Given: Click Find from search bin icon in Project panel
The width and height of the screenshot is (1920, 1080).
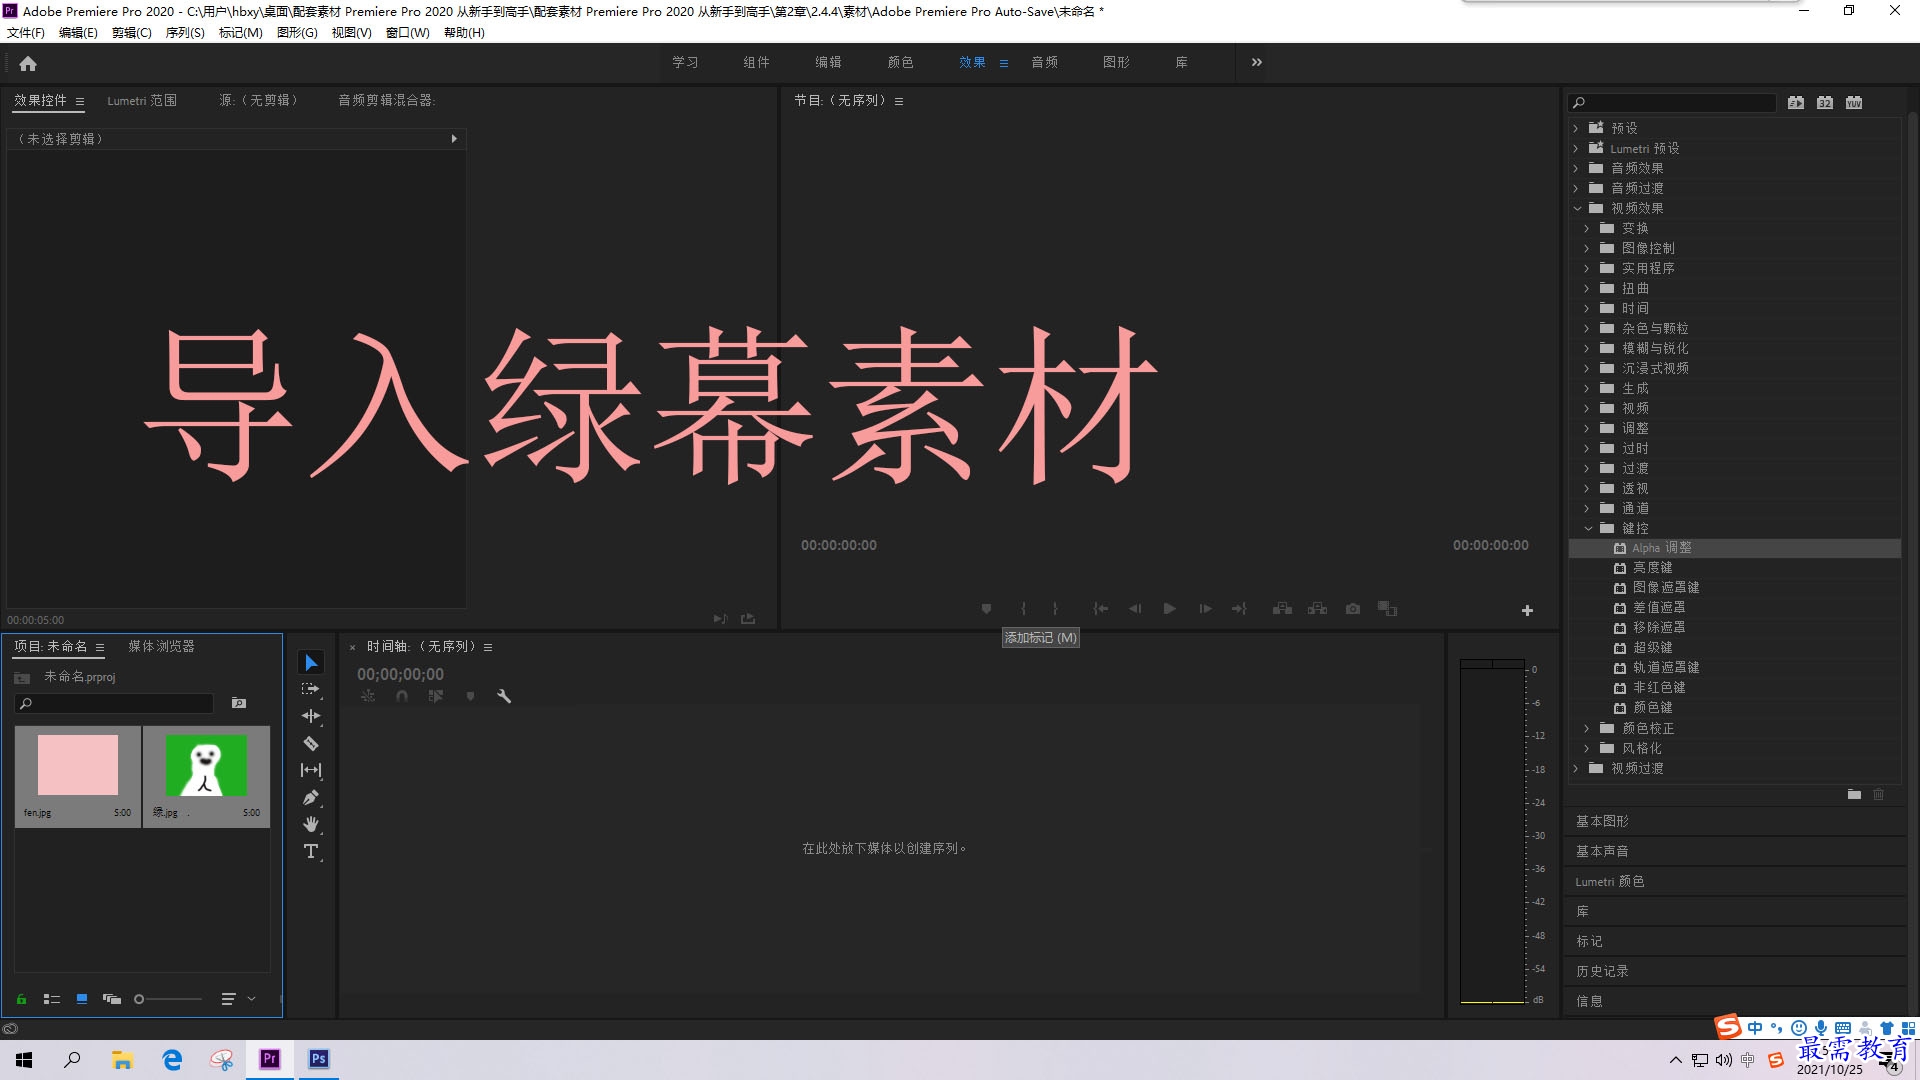Looking at the screenshot, I should pos(239,703).
